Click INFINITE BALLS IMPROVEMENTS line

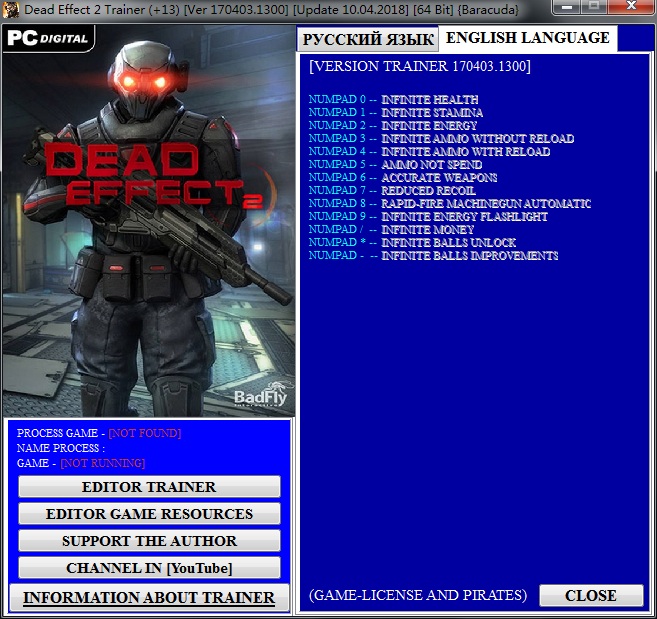click(433, 255)
